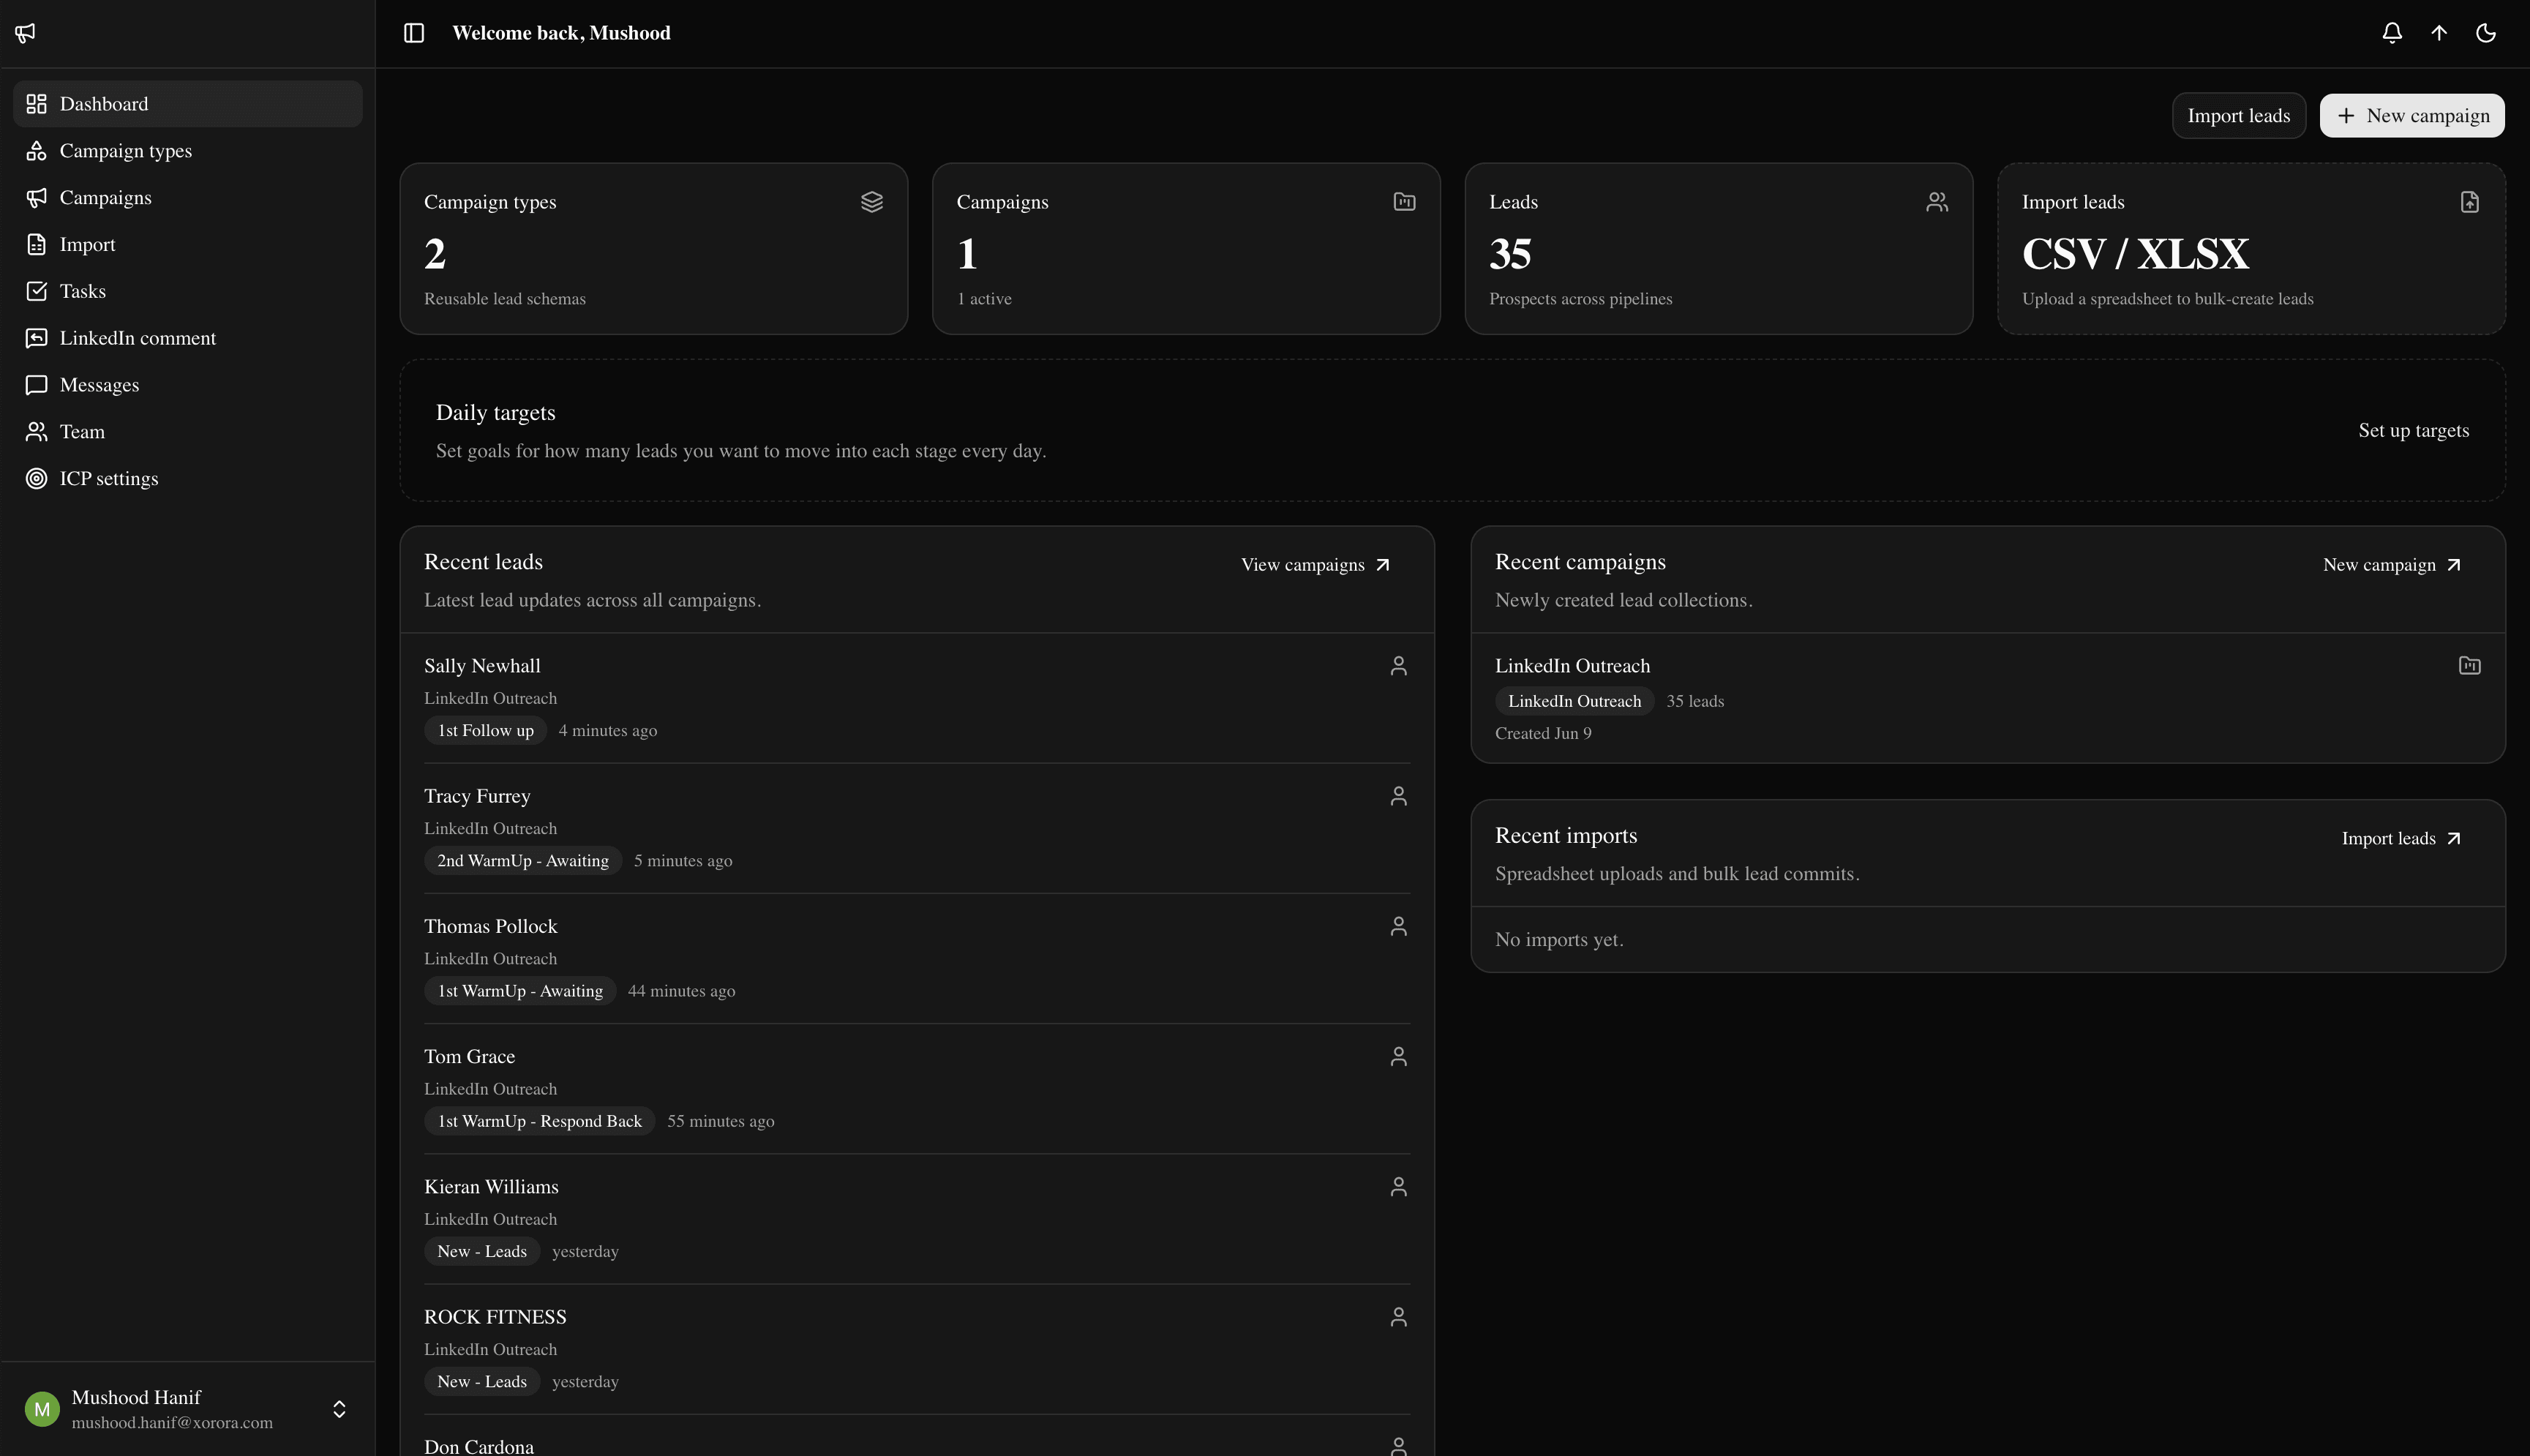This screenshot has width=2530, height=1456.
Task: Go to the Team page
Action: (x=188, y=432)
